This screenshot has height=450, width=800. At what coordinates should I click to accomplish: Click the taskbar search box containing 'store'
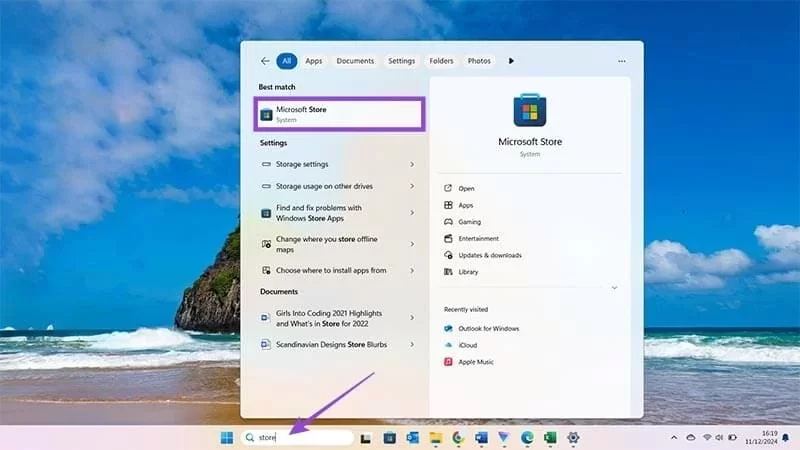(x=300, y=437)
